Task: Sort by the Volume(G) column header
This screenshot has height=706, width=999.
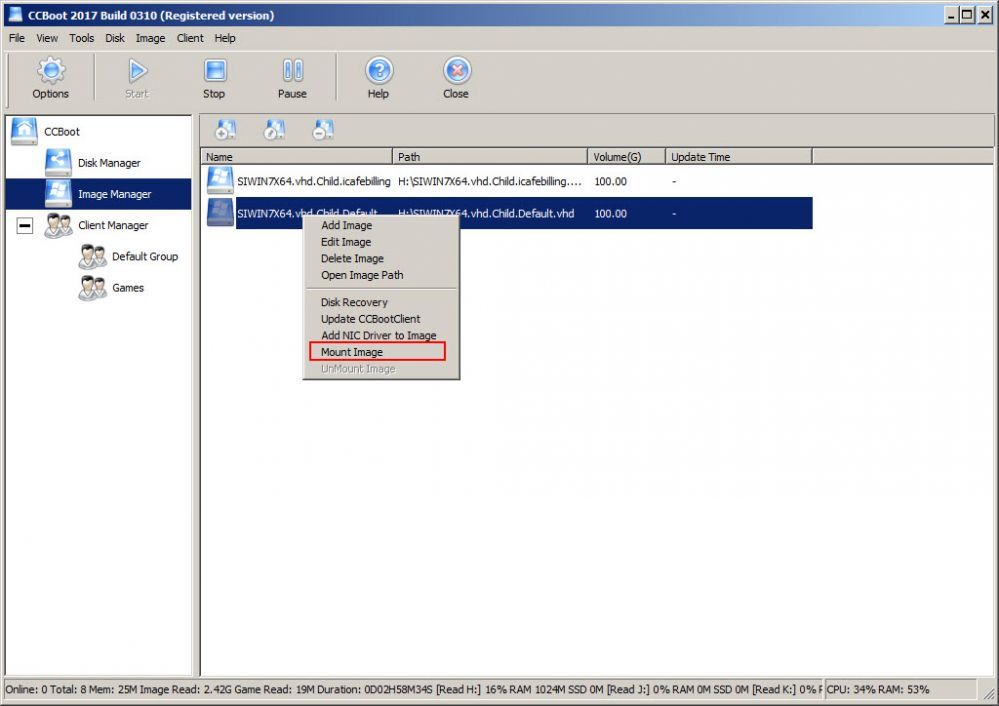Action: click(x=626, y=157)
